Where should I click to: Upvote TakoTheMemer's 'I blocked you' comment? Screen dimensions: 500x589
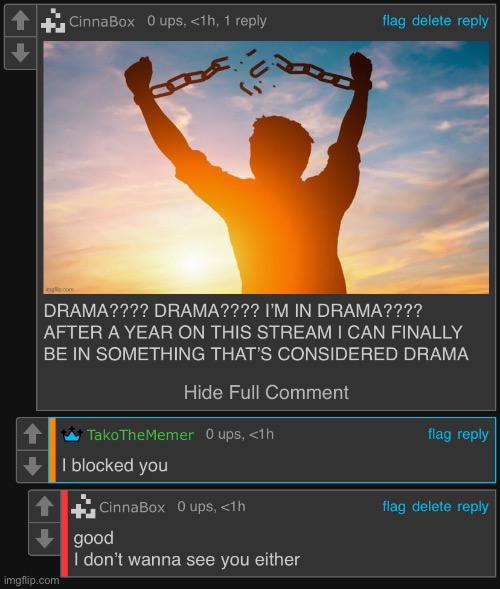click(x=32, y=434)
